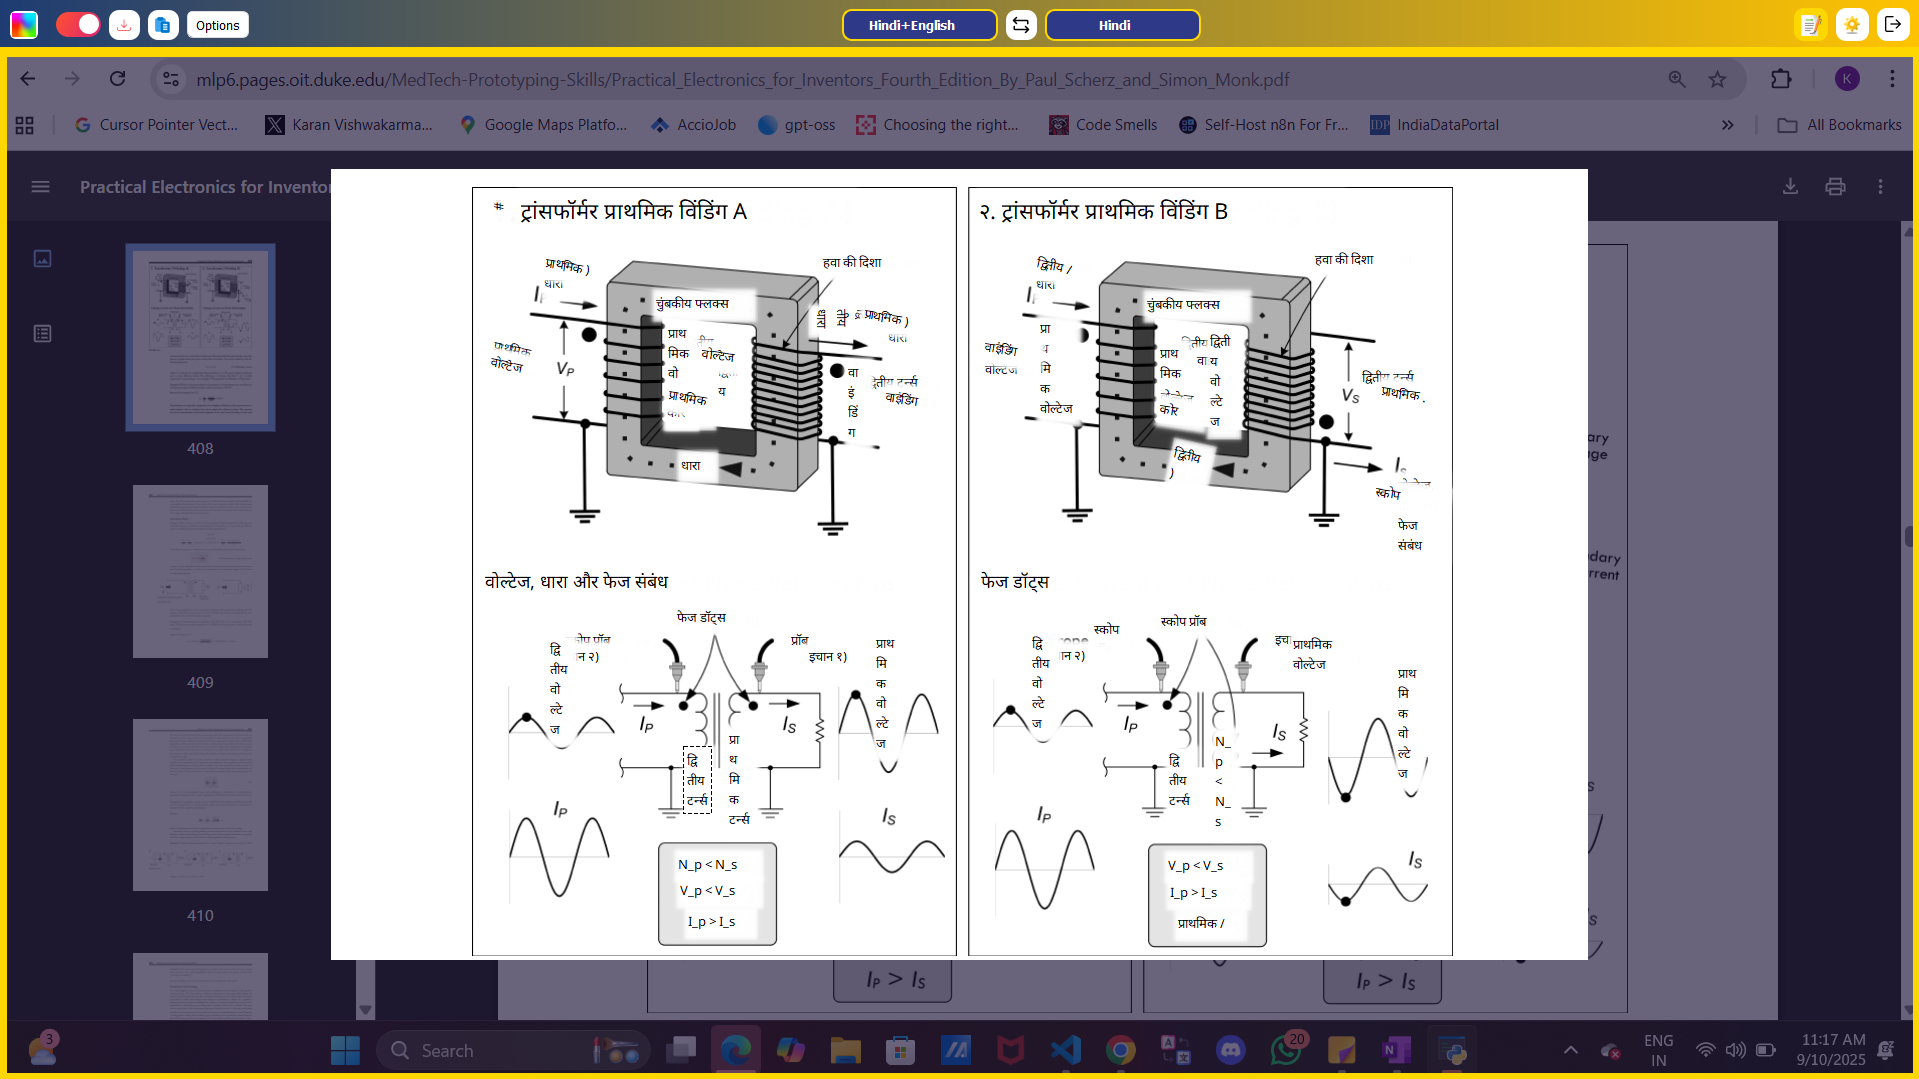Select page 410 thumbnail

(200, 805)
